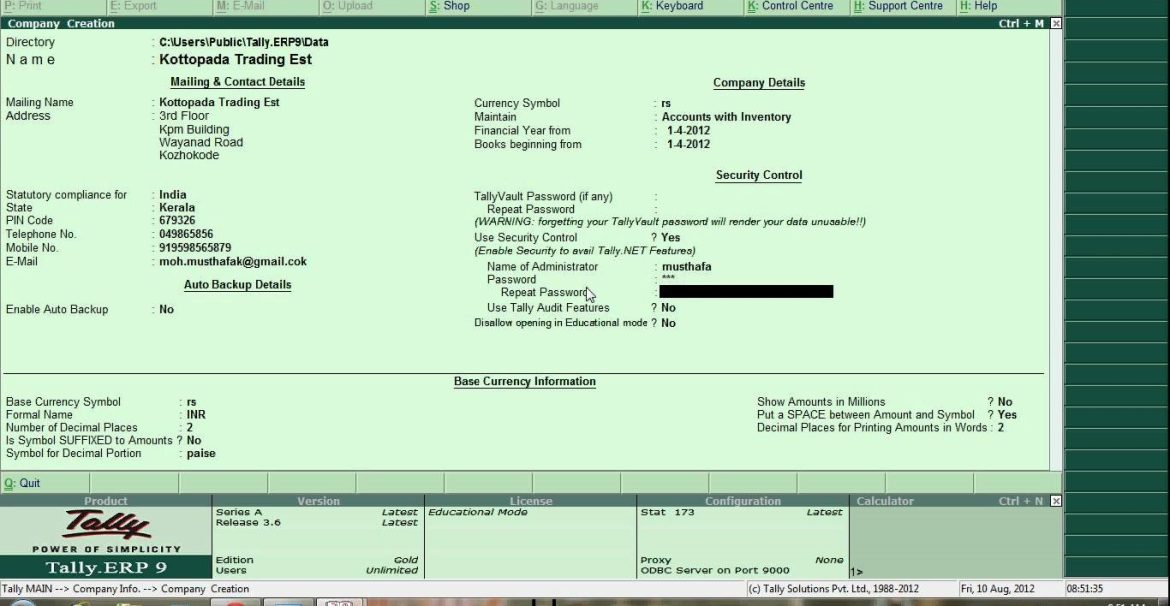Open the Statutory compliance country list showing India

pos(173,195)
